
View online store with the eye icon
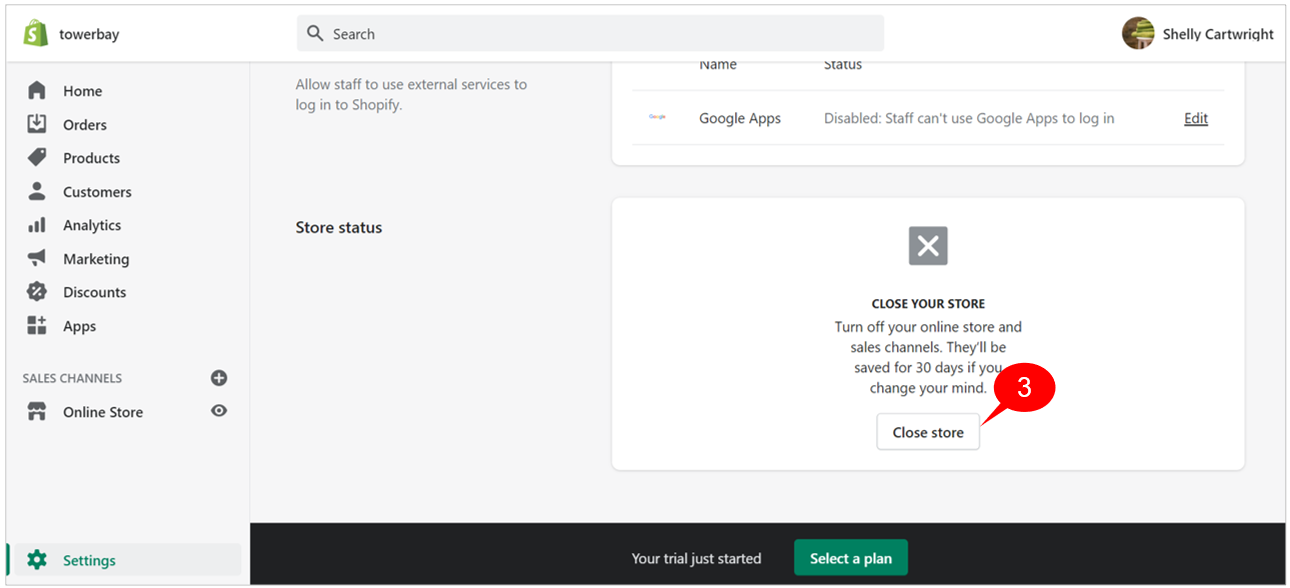[x=219, y=411]
